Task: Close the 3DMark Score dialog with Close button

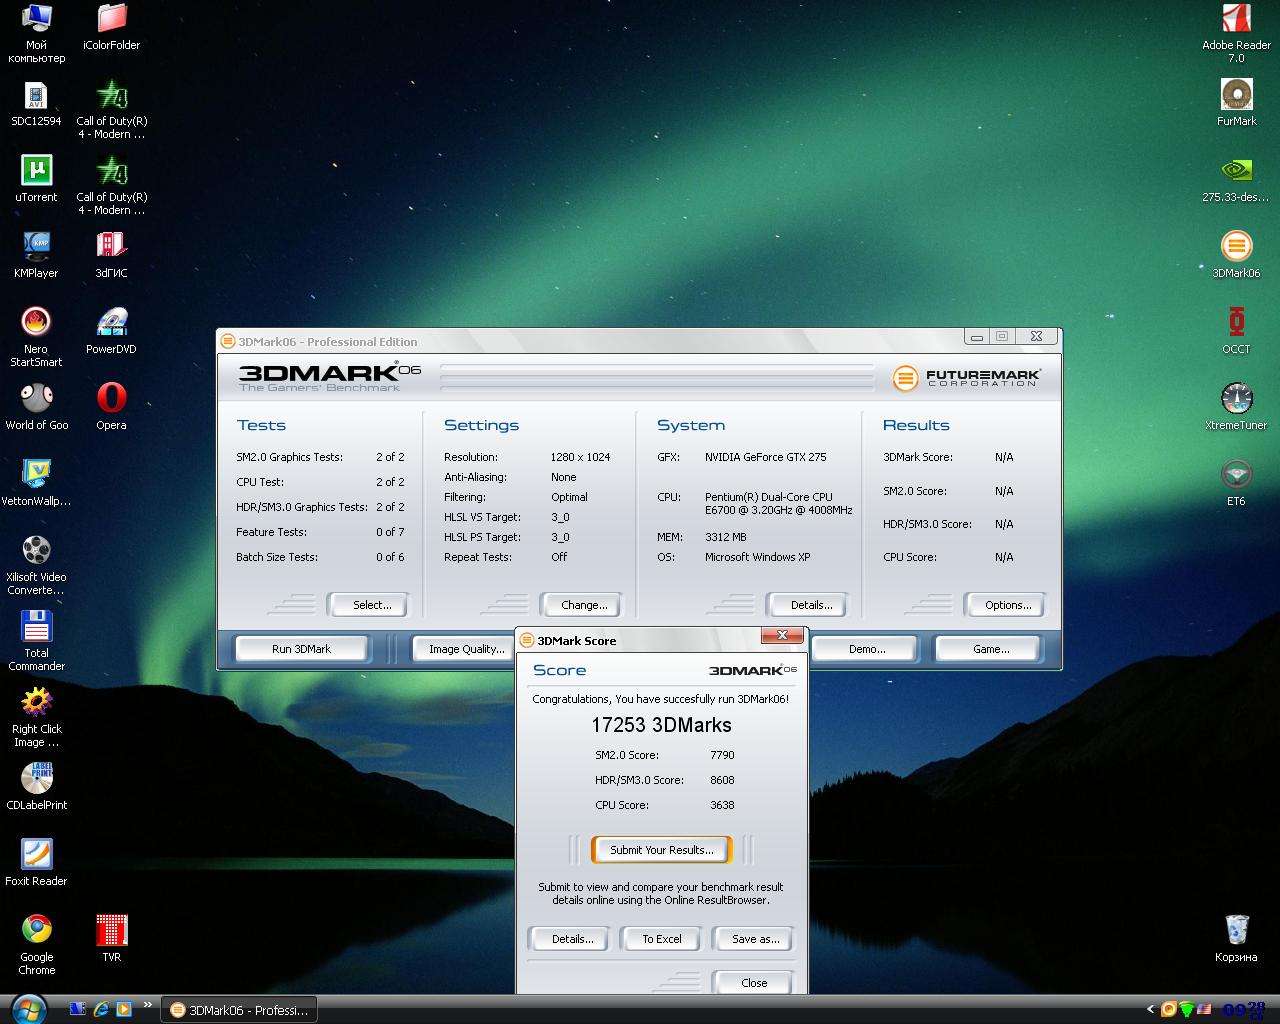Action: (754, 983)
